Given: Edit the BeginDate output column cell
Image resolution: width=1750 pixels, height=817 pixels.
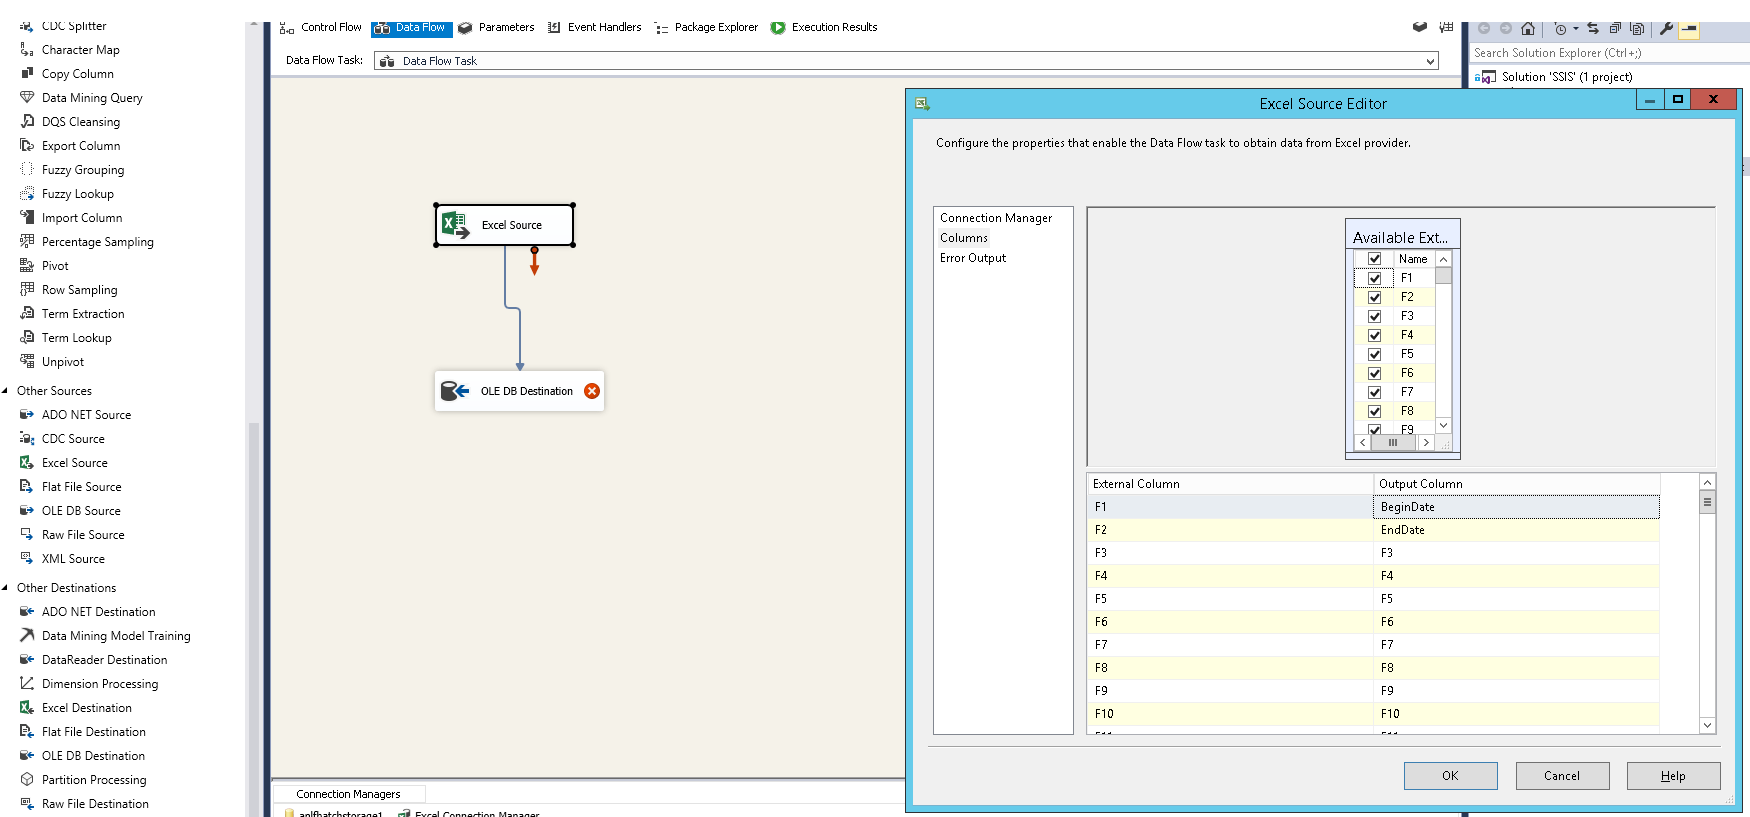Looking at the screenshot, I should pos(1516,507).
